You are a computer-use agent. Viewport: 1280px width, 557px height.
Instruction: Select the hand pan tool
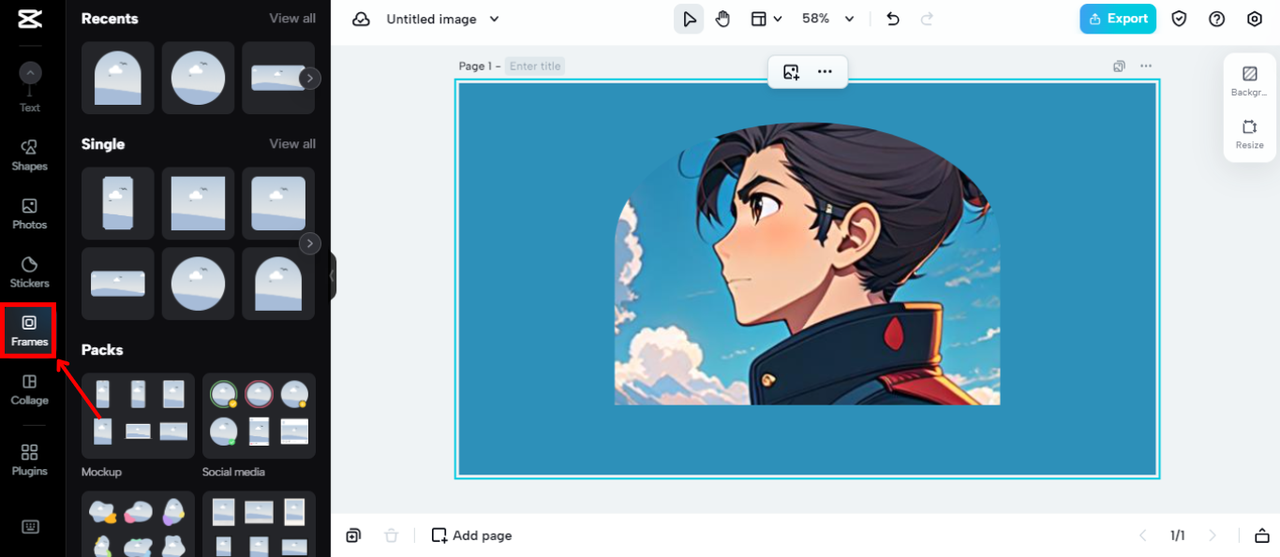coord(724,19)
